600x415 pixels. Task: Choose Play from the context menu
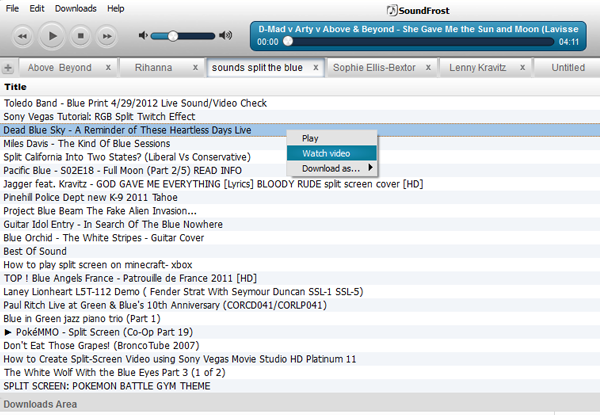332,138
